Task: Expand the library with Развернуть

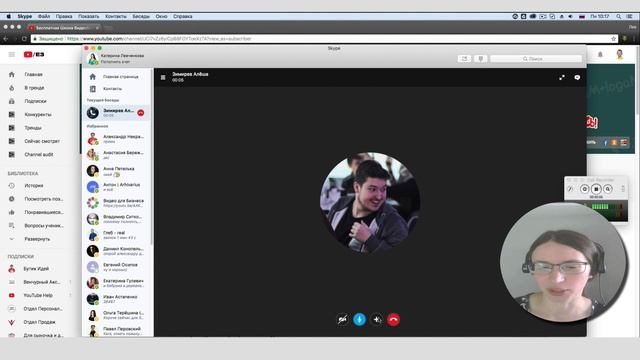Action: 40,239
